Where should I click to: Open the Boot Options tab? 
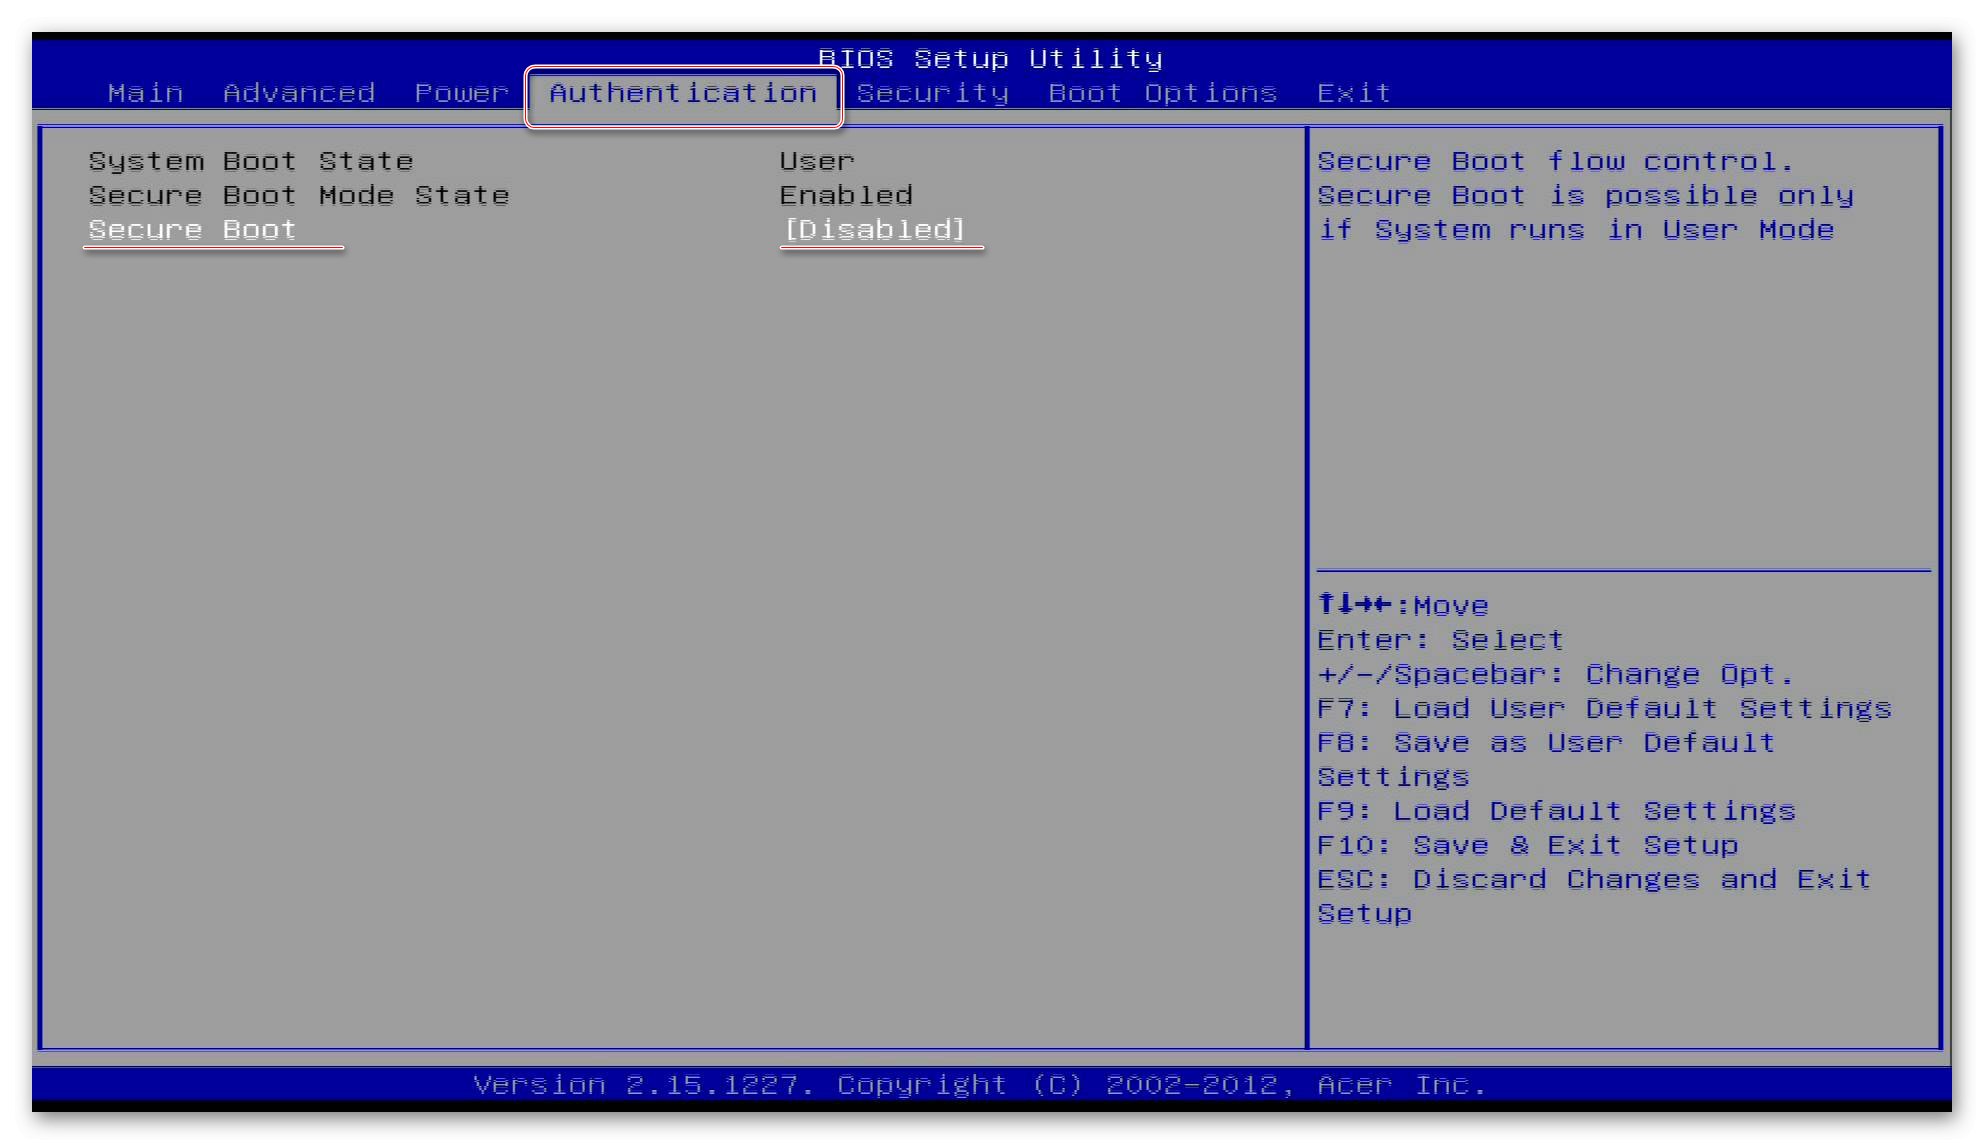(x=1162, y=93)
